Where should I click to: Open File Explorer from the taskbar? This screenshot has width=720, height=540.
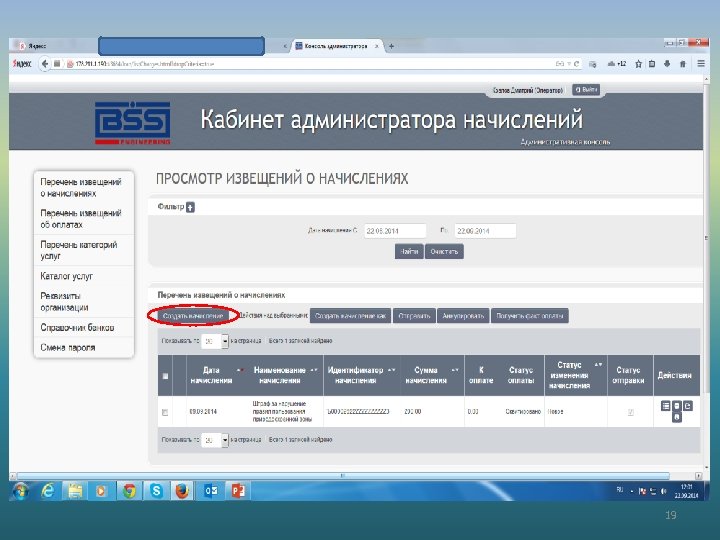coord(75,491)
